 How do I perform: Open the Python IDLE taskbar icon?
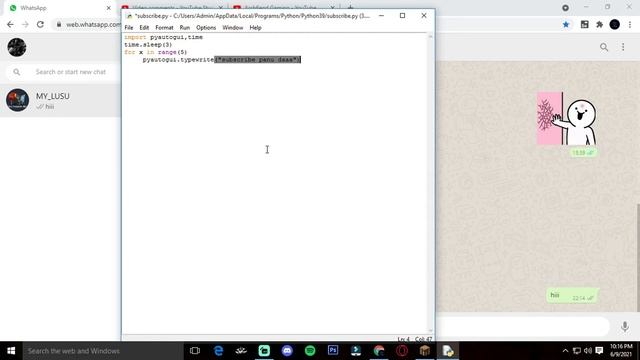[x=448, y=351]
